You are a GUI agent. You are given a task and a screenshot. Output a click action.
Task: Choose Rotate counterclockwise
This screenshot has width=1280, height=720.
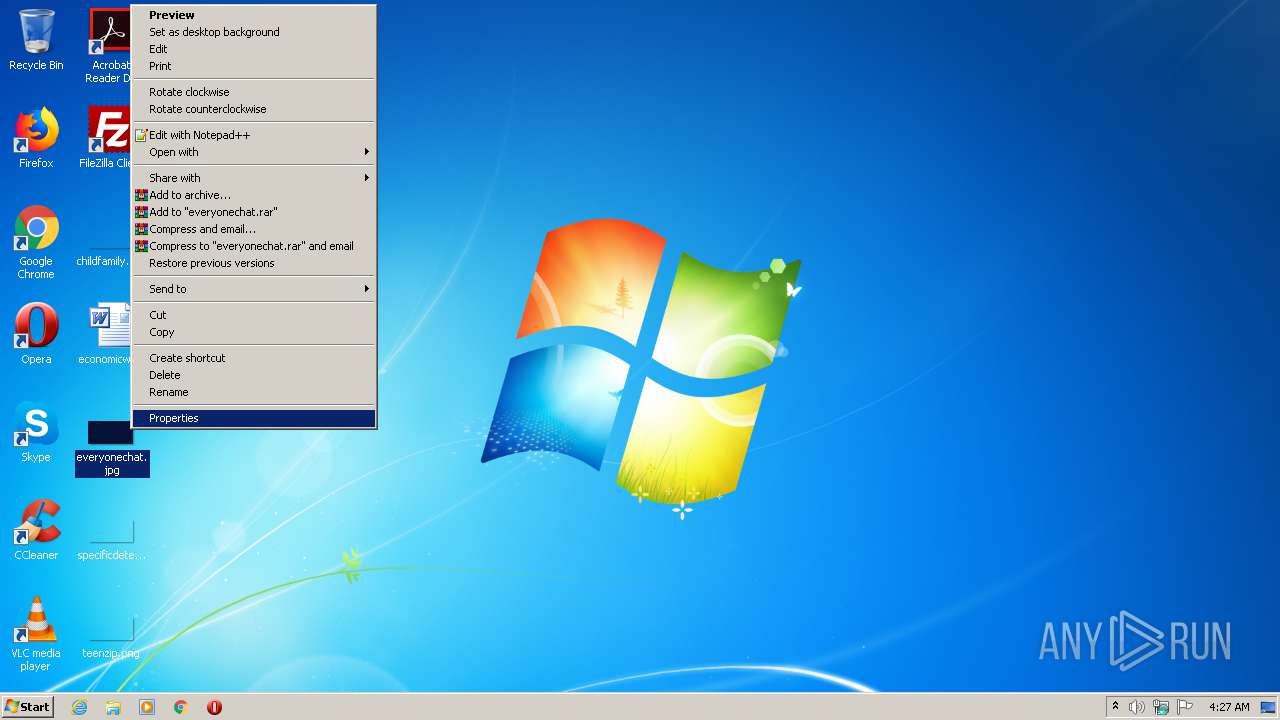pyautogui.click(x=254, y=109)
